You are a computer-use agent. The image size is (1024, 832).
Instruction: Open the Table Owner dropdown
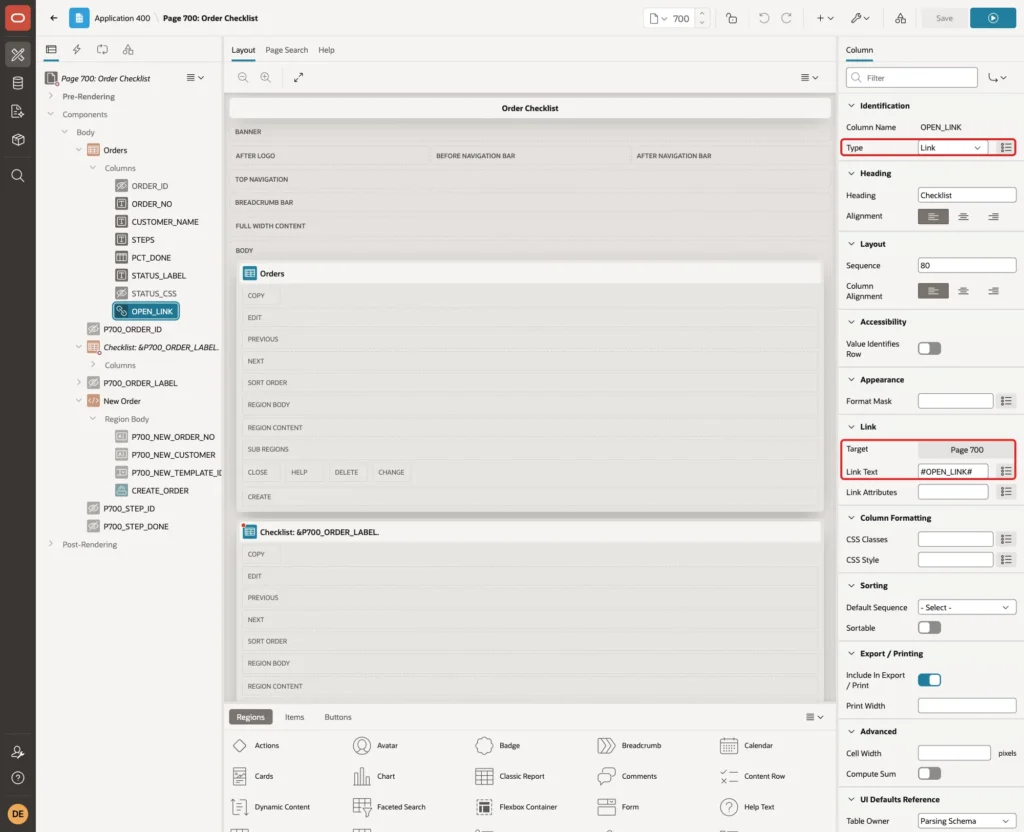967,822
